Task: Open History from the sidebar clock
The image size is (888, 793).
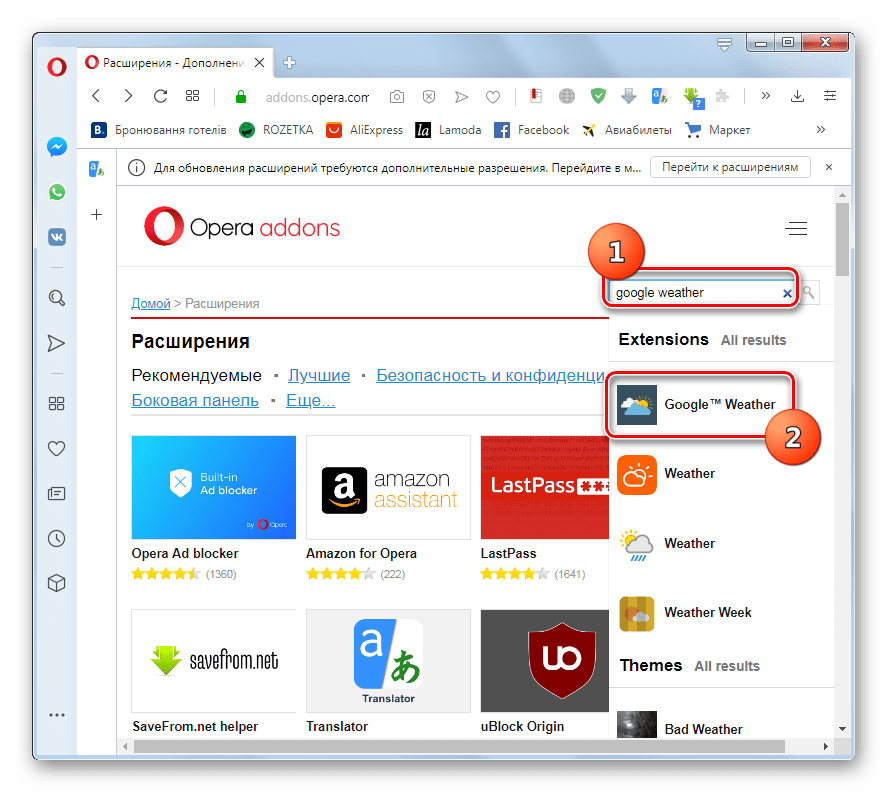Action: click(56, 538)
